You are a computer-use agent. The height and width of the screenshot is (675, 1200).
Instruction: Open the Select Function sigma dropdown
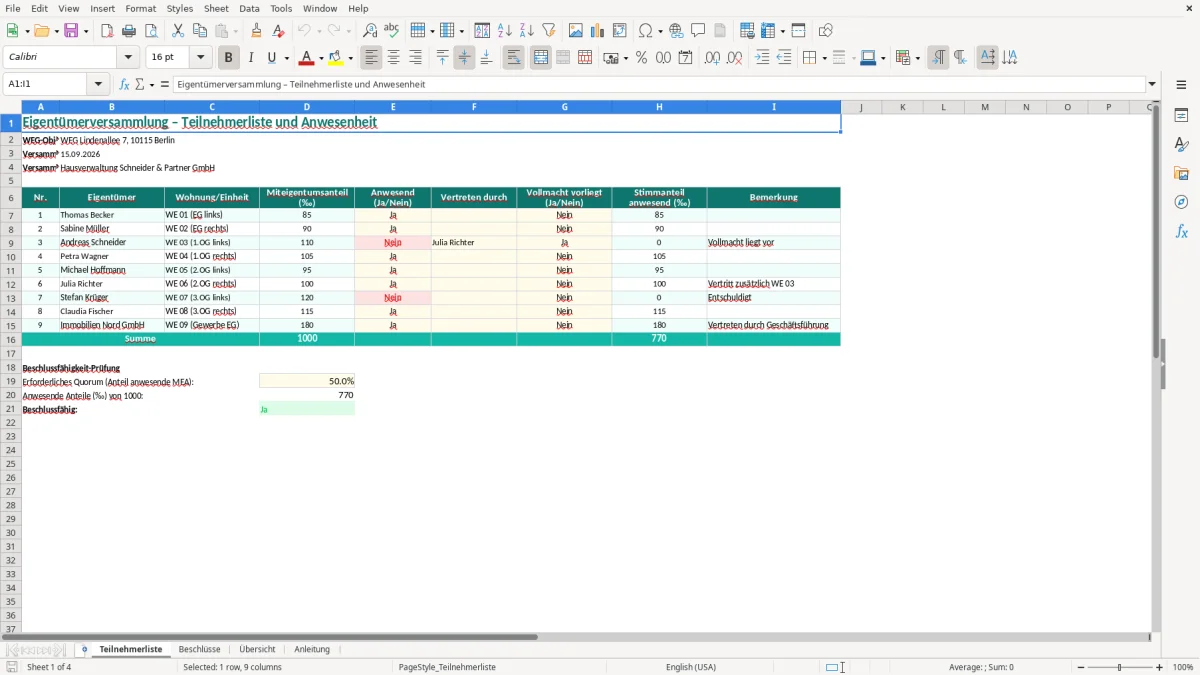[152, 85]
